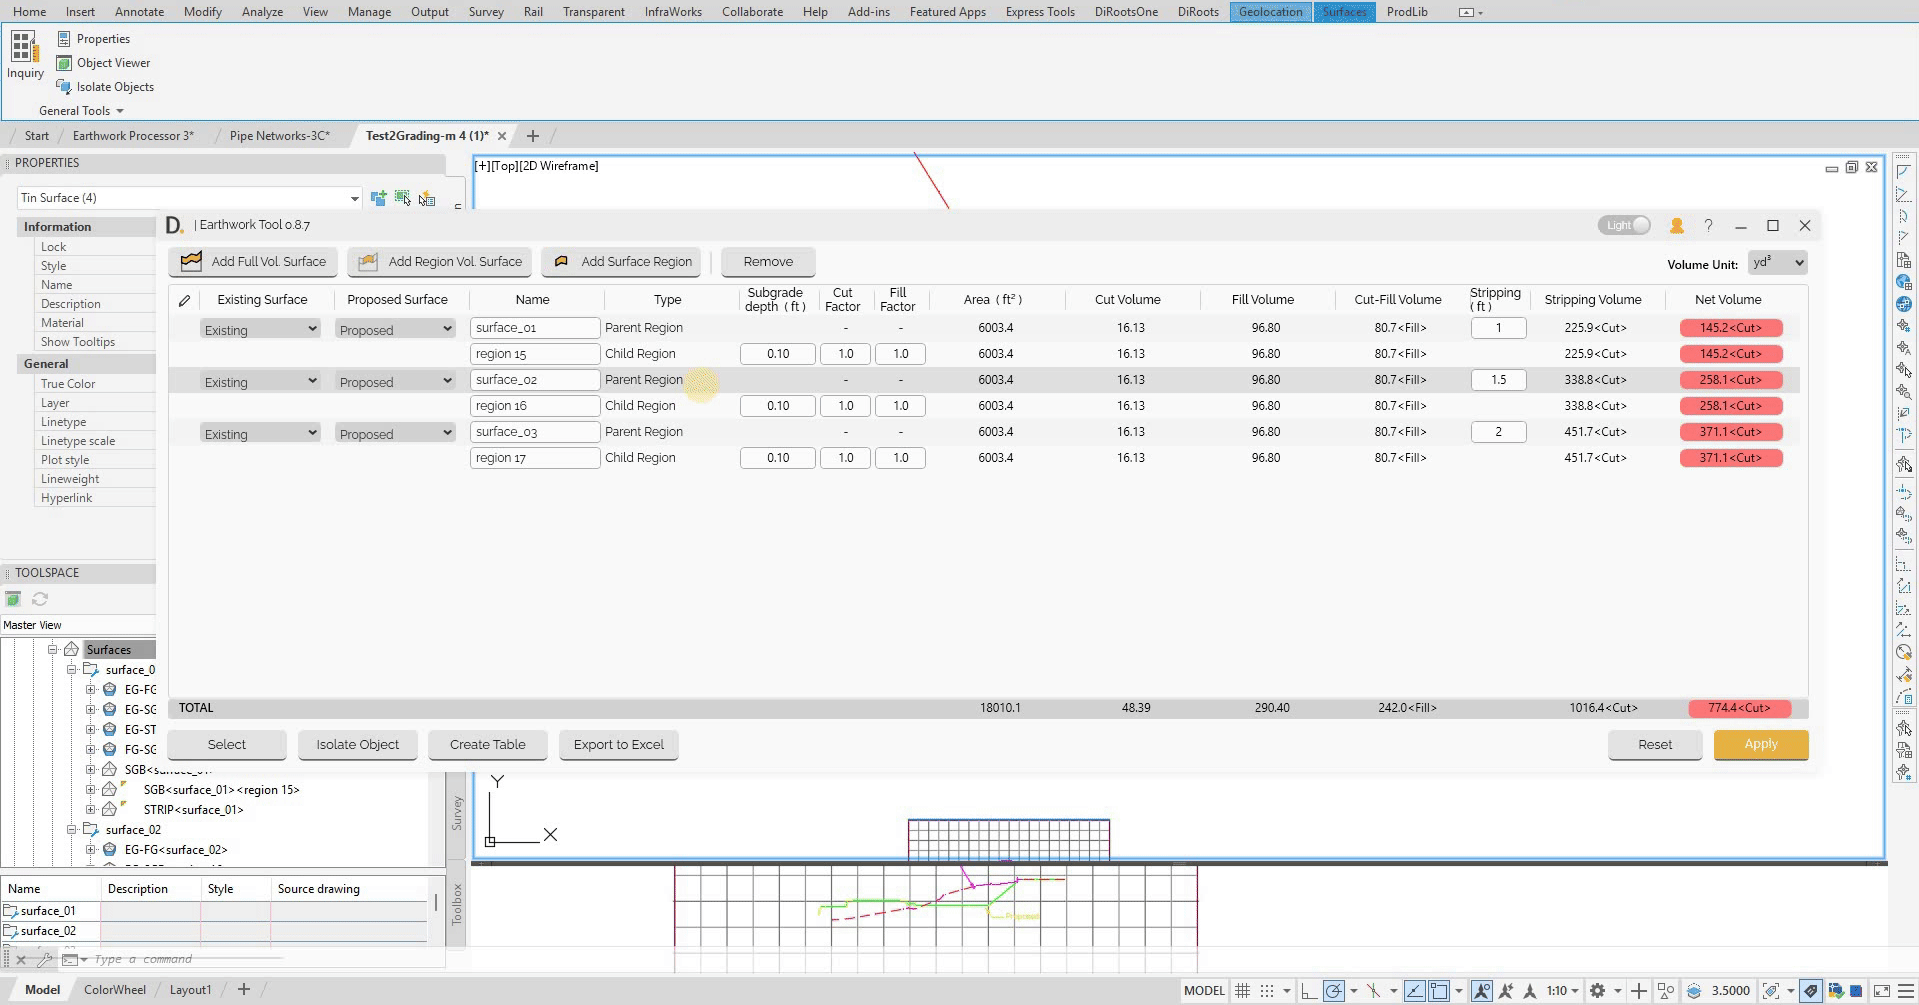Screen dimensions: 1919x1005
Task: Open Existing surface dropdown for surface_02
Action: pyautogui.click(x=259, y=382)
